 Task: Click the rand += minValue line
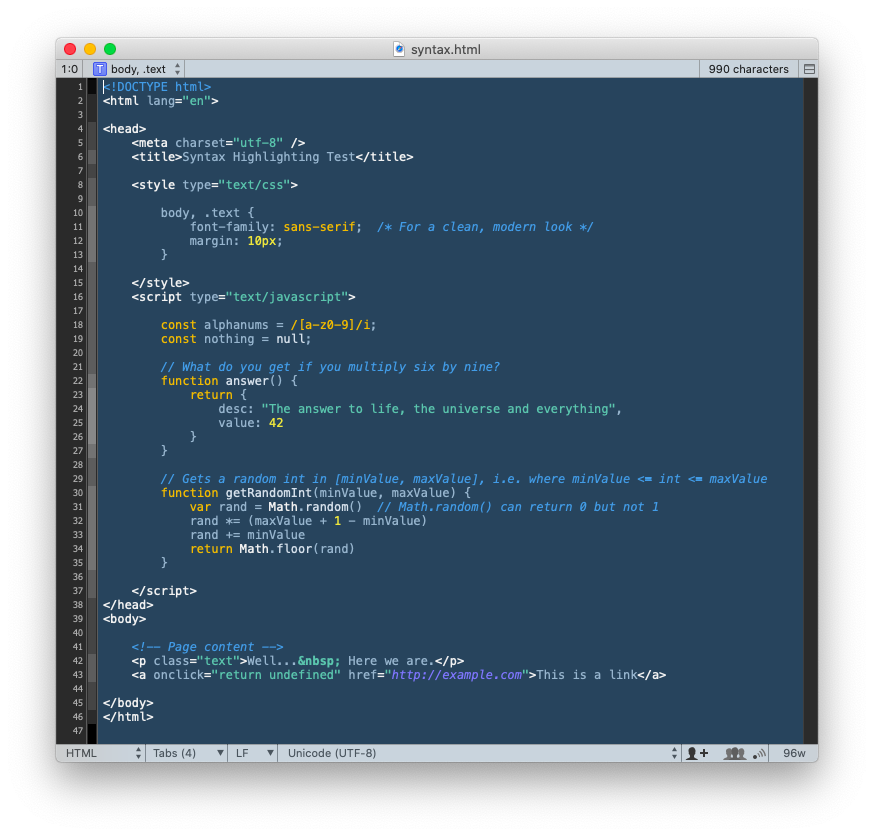(247, 535)
